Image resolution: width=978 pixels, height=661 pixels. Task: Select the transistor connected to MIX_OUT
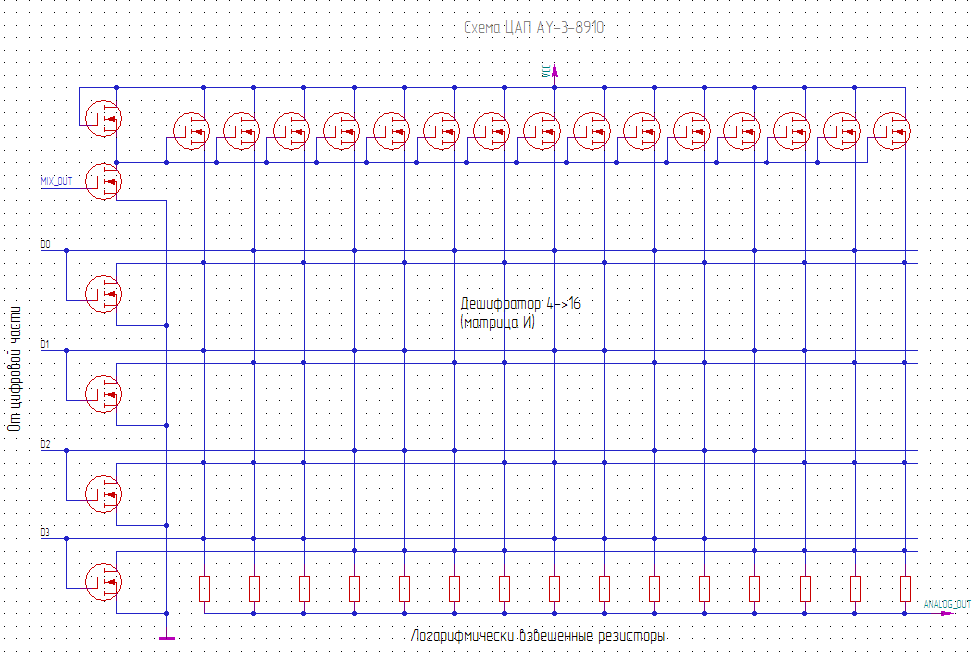(x=104, y=181)
